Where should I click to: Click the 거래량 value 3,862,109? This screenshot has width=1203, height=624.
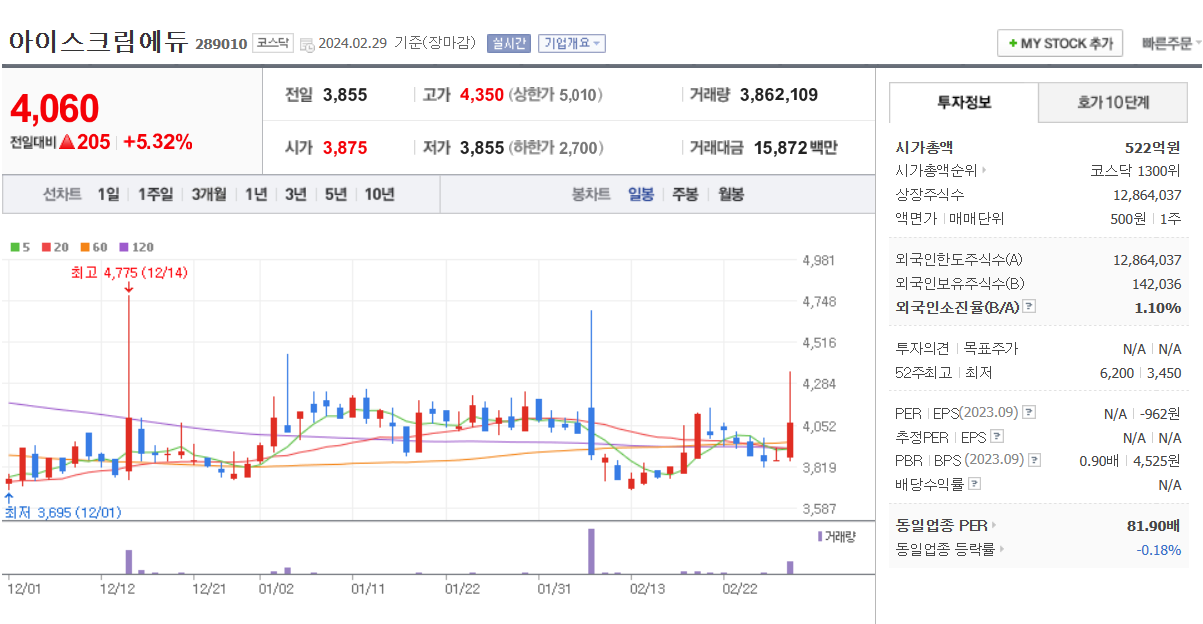(779, 95)
